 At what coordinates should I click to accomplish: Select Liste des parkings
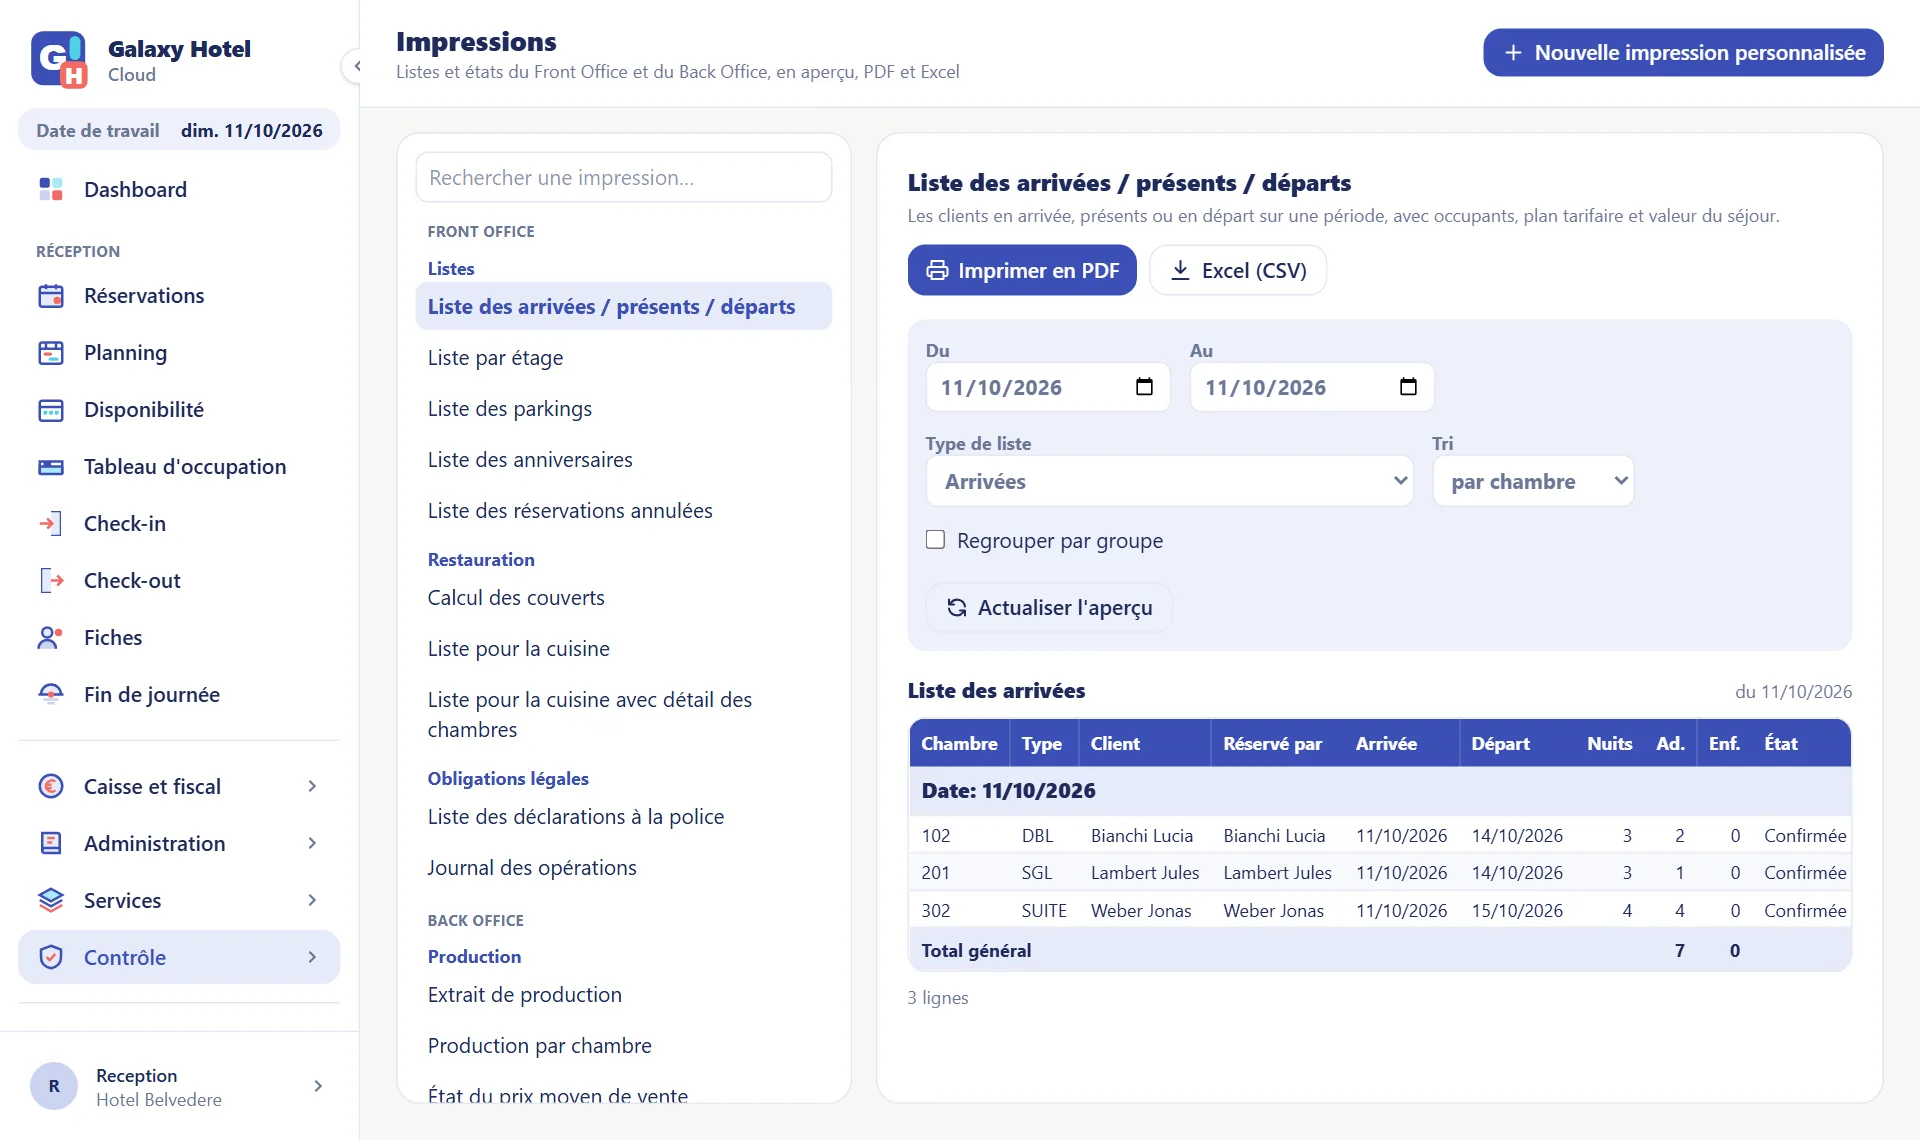point(623,409)
